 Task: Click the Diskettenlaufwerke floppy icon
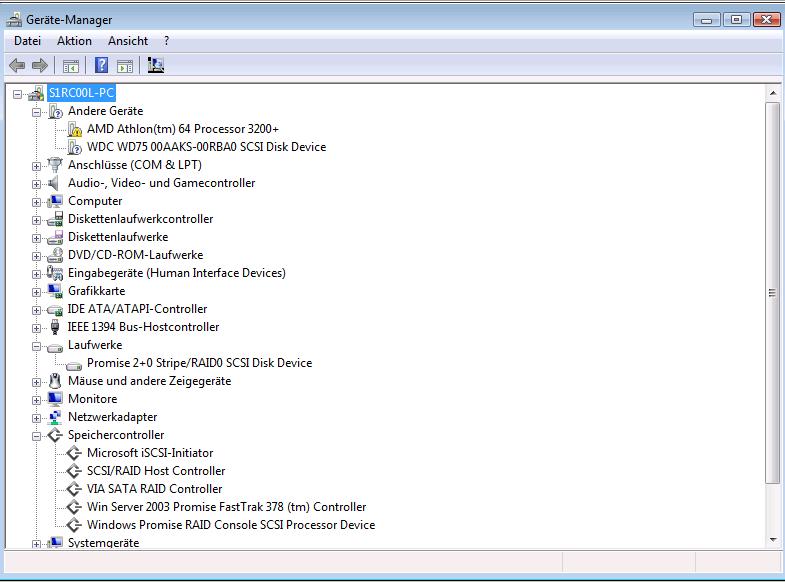coord(55,237)
